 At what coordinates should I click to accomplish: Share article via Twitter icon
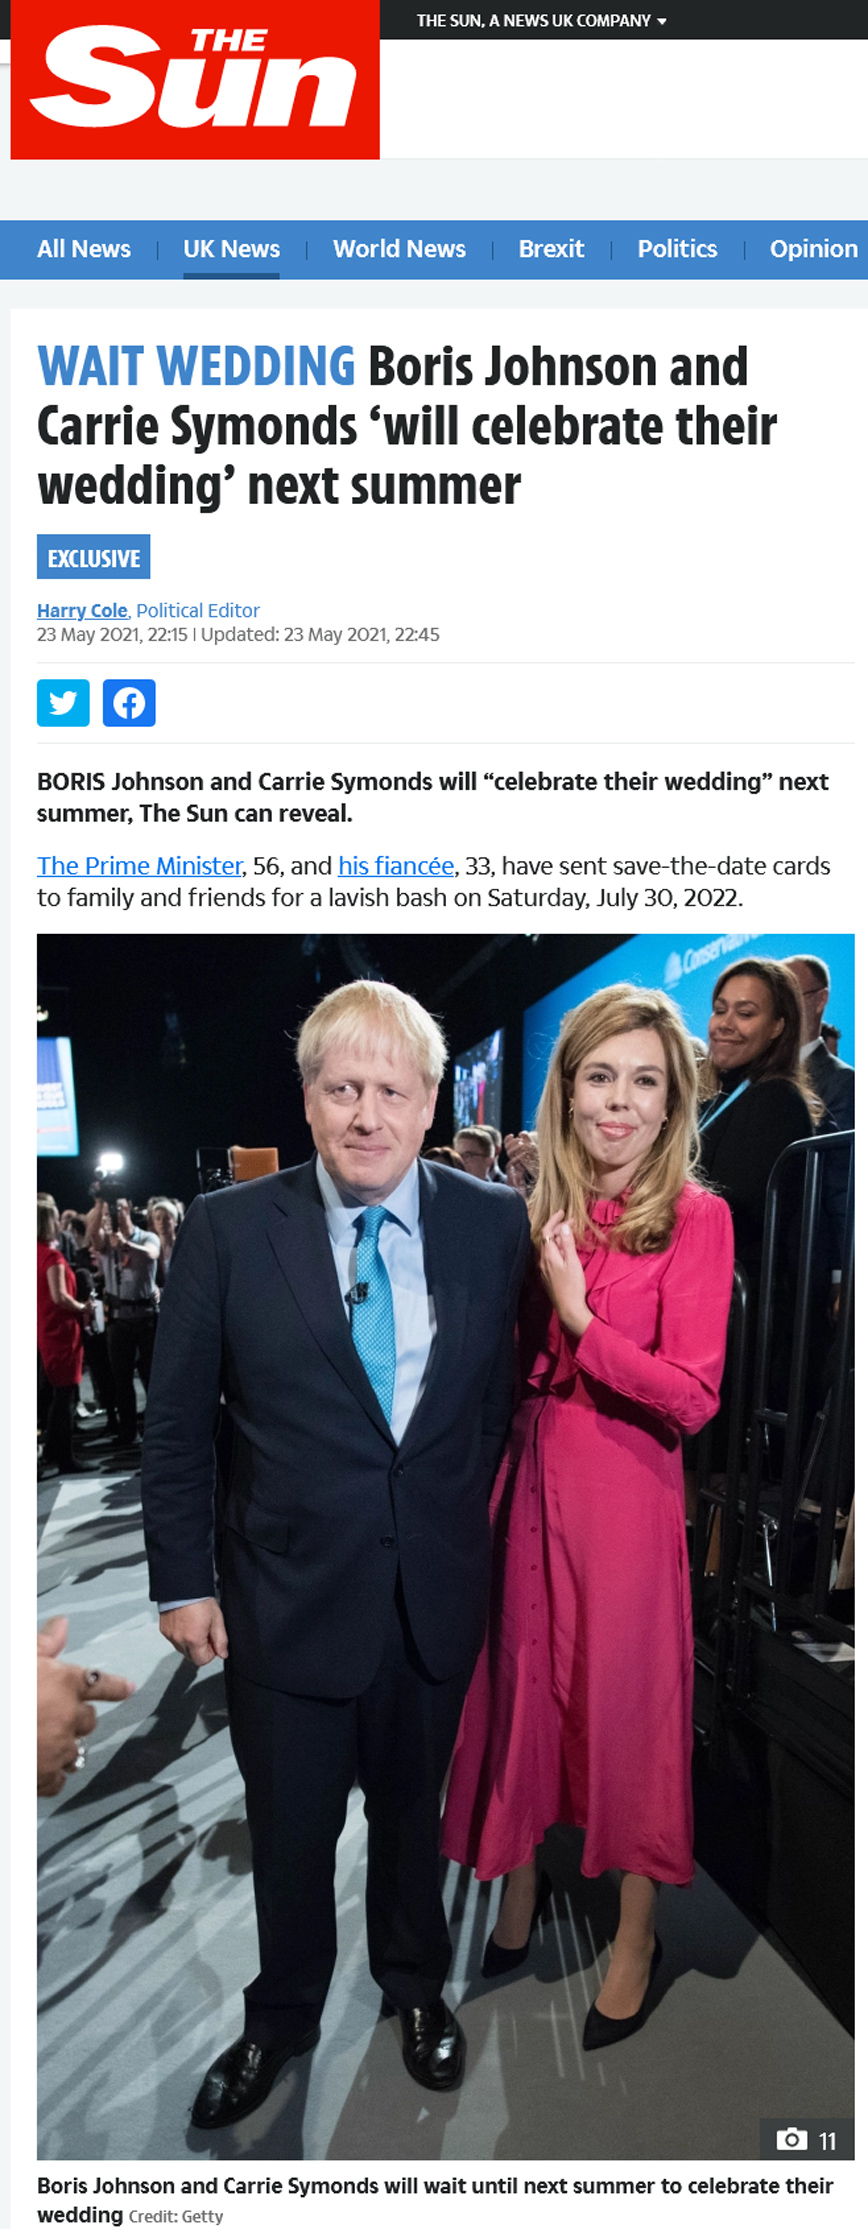pos(63,702)
